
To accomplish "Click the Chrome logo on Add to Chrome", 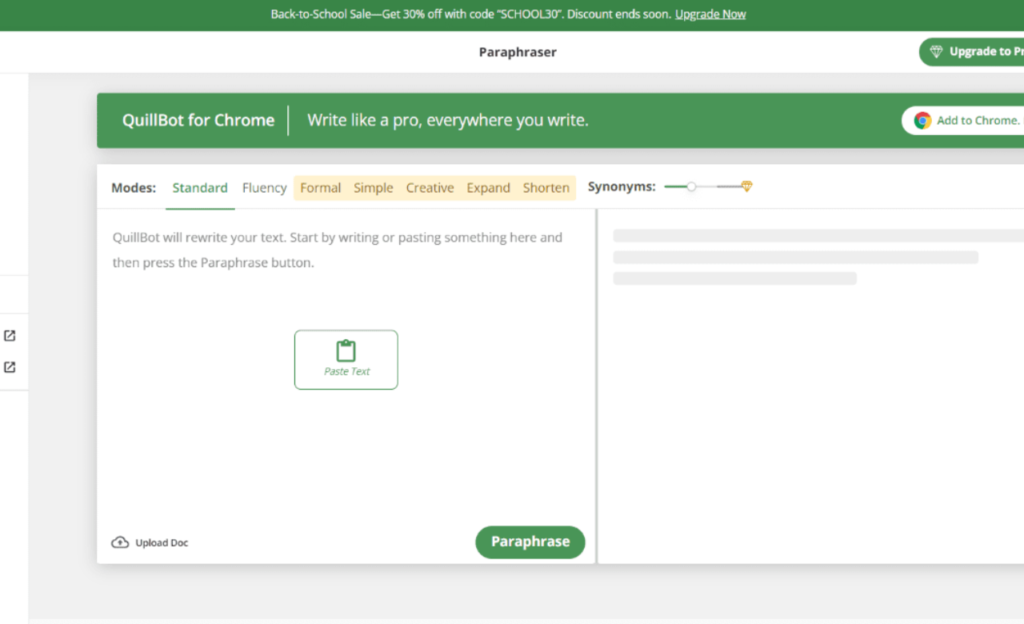I will (x=920, y=120).
